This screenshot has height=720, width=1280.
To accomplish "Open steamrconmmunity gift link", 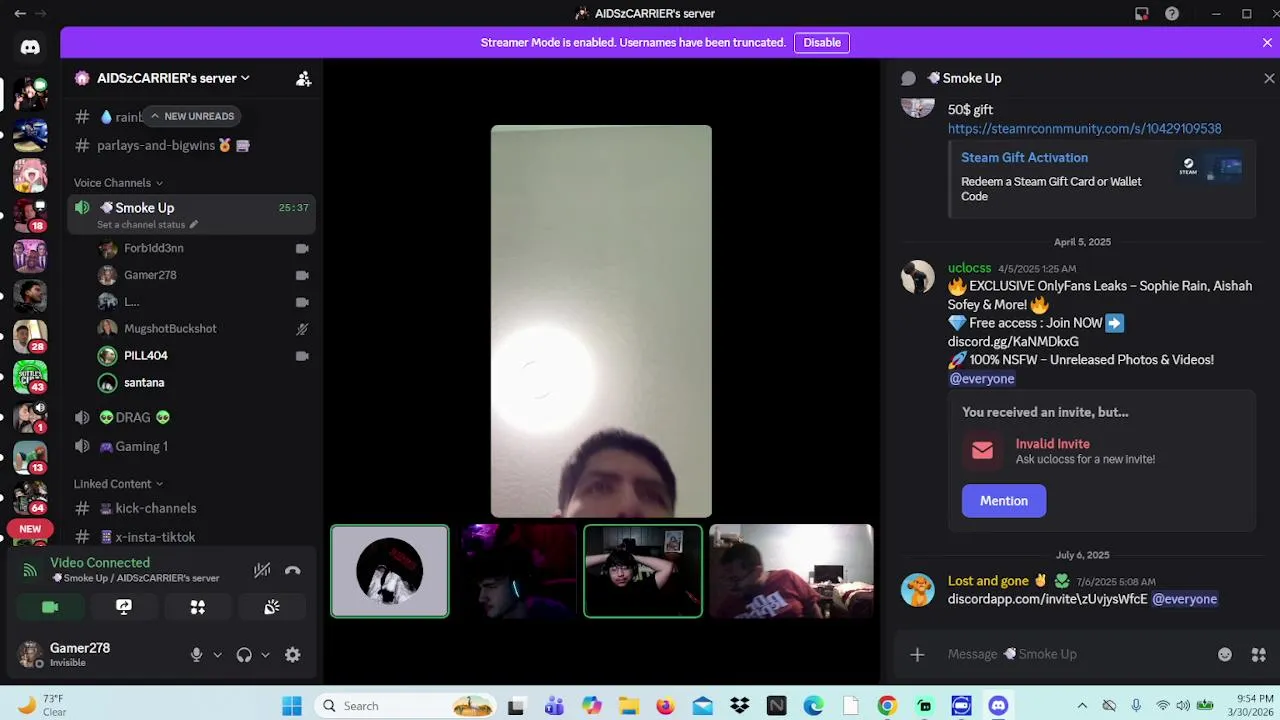I will click(1084, 129).
